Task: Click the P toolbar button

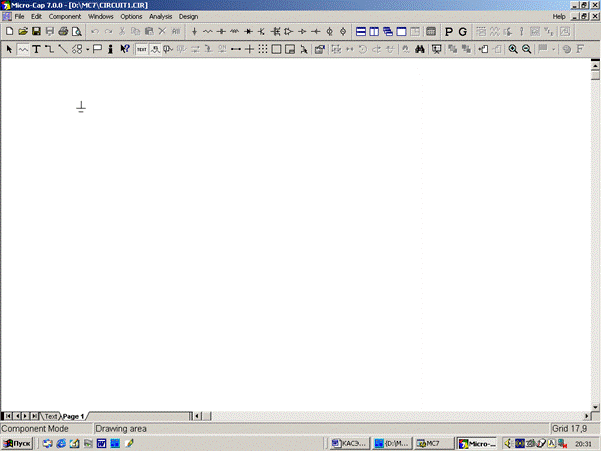Action: [x=449, y=32]
